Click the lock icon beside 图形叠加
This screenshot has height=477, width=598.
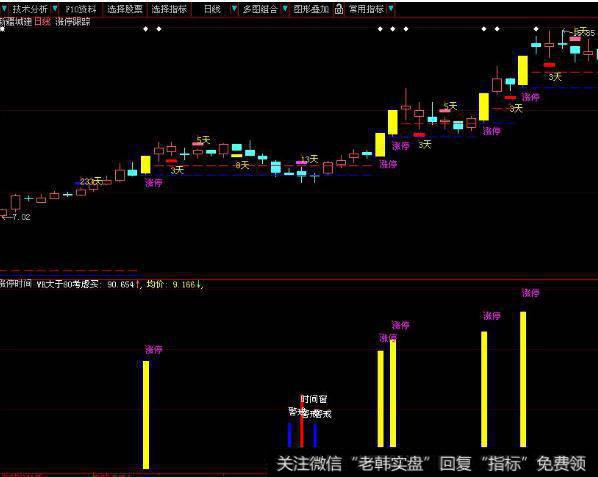[339, 9]
